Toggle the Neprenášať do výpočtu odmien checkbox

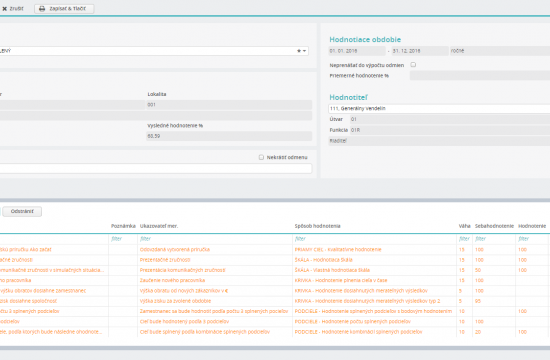[413, 65]
